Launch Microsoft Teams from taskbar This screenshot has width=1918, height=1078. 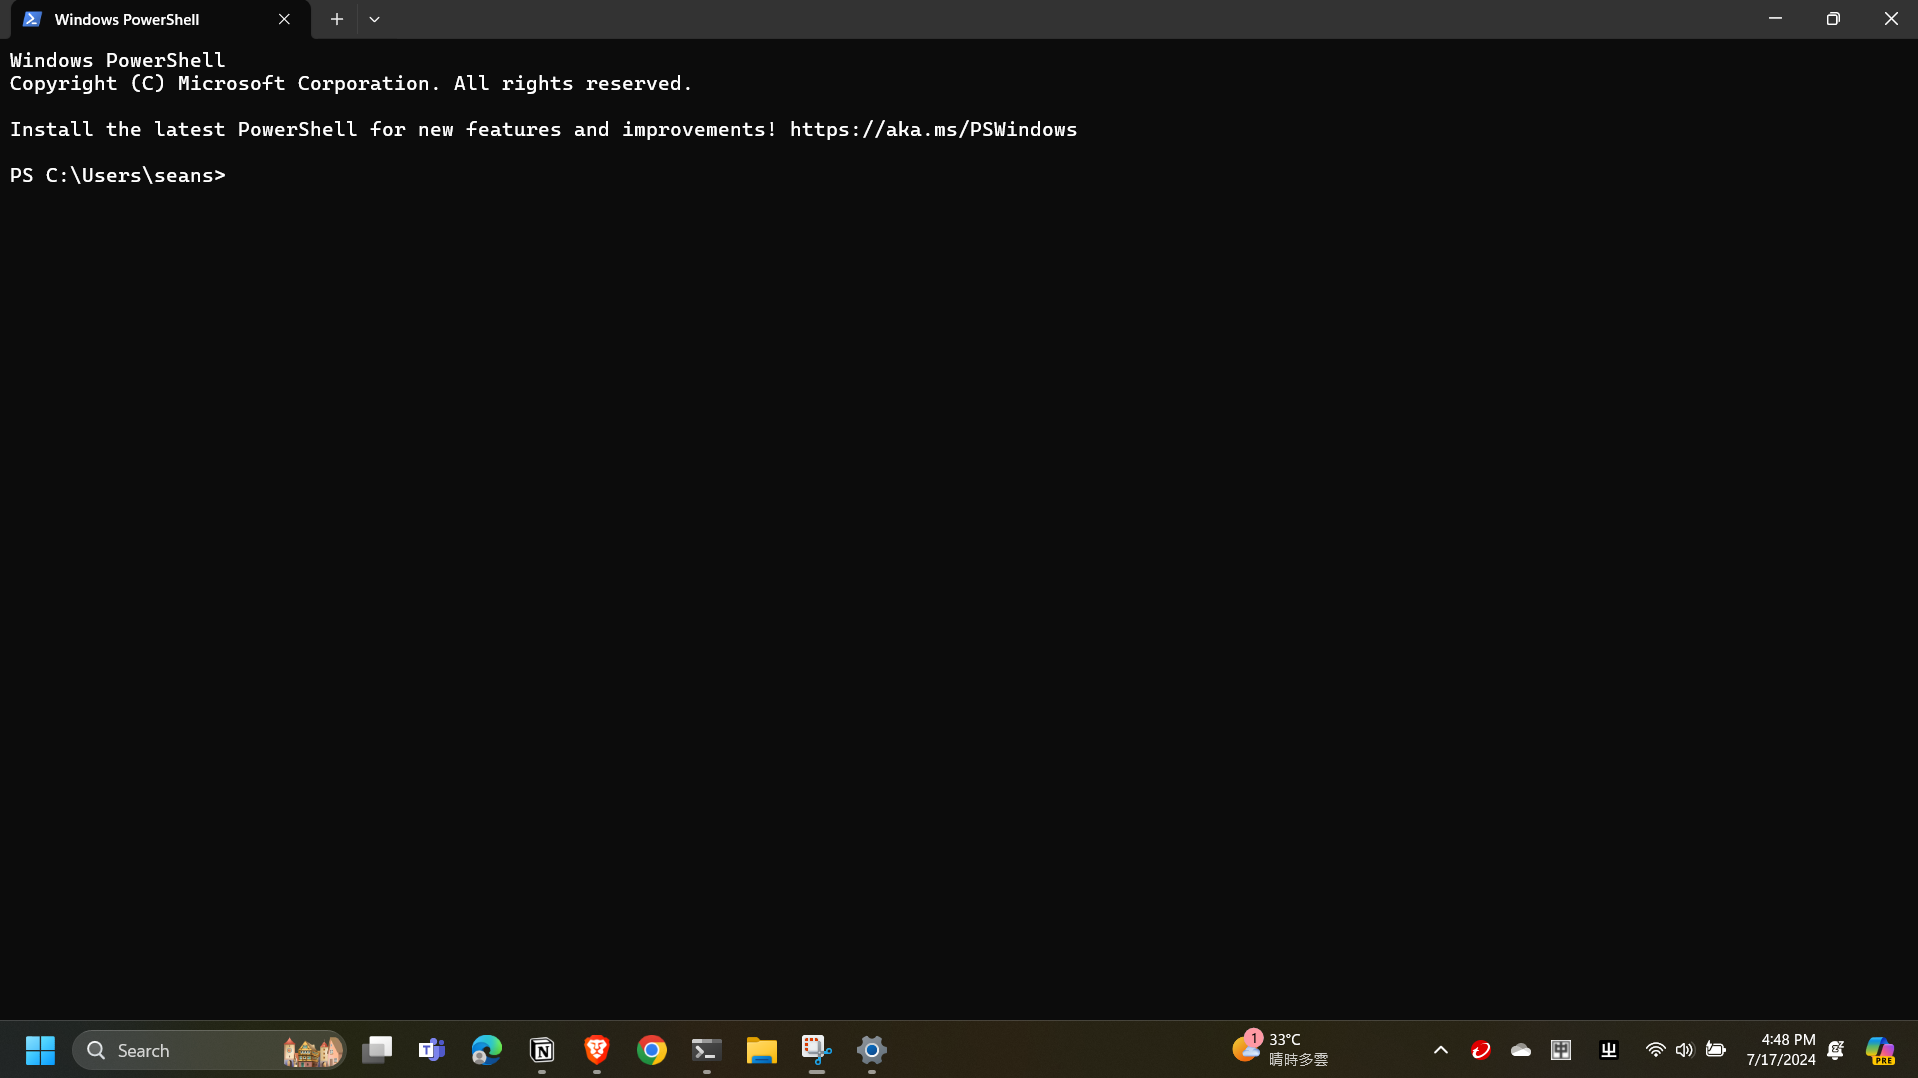(x=432, y=1050)
